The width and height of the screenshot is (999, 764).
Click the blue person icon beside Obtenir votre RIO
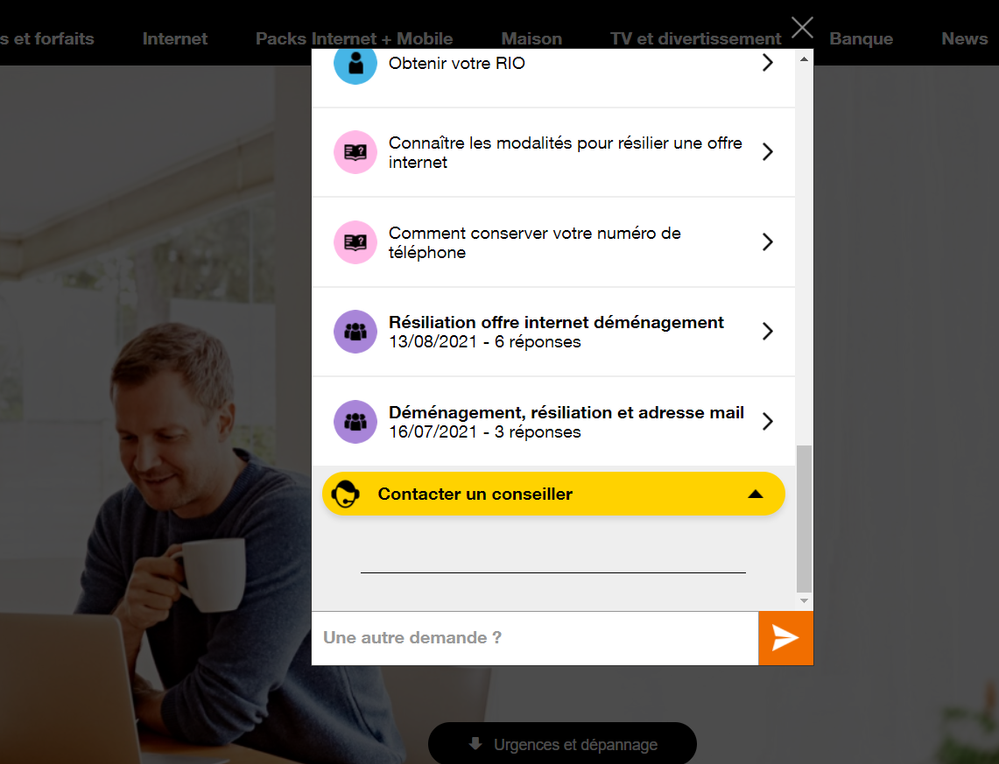coord(356,64)
